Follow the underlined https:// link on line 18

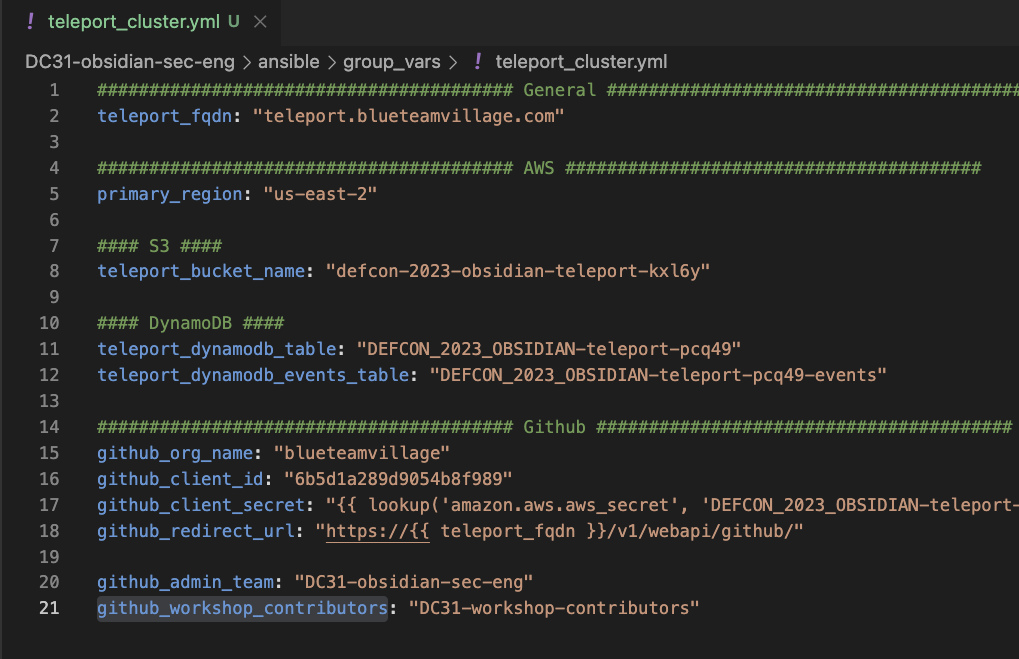[377, 532]
